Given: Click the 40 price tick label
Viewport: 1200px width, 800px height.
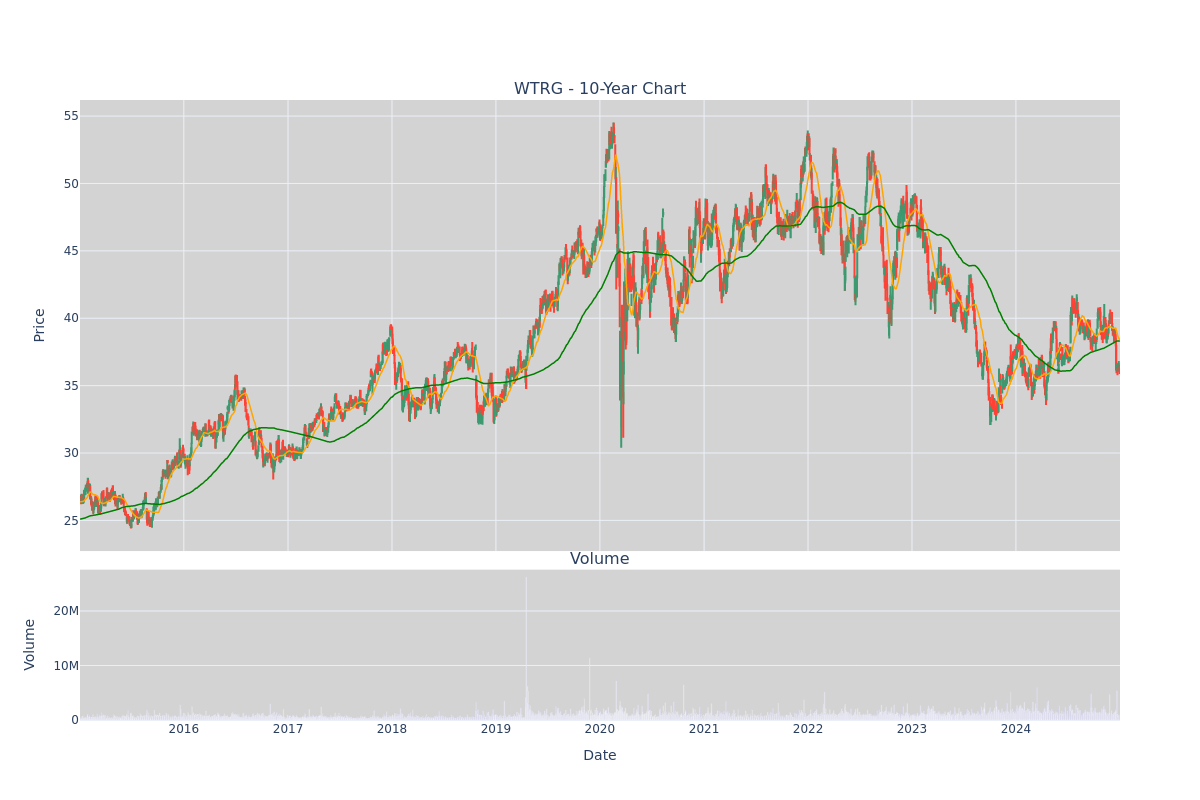Looking at the screenshot, I should point(71,318).
